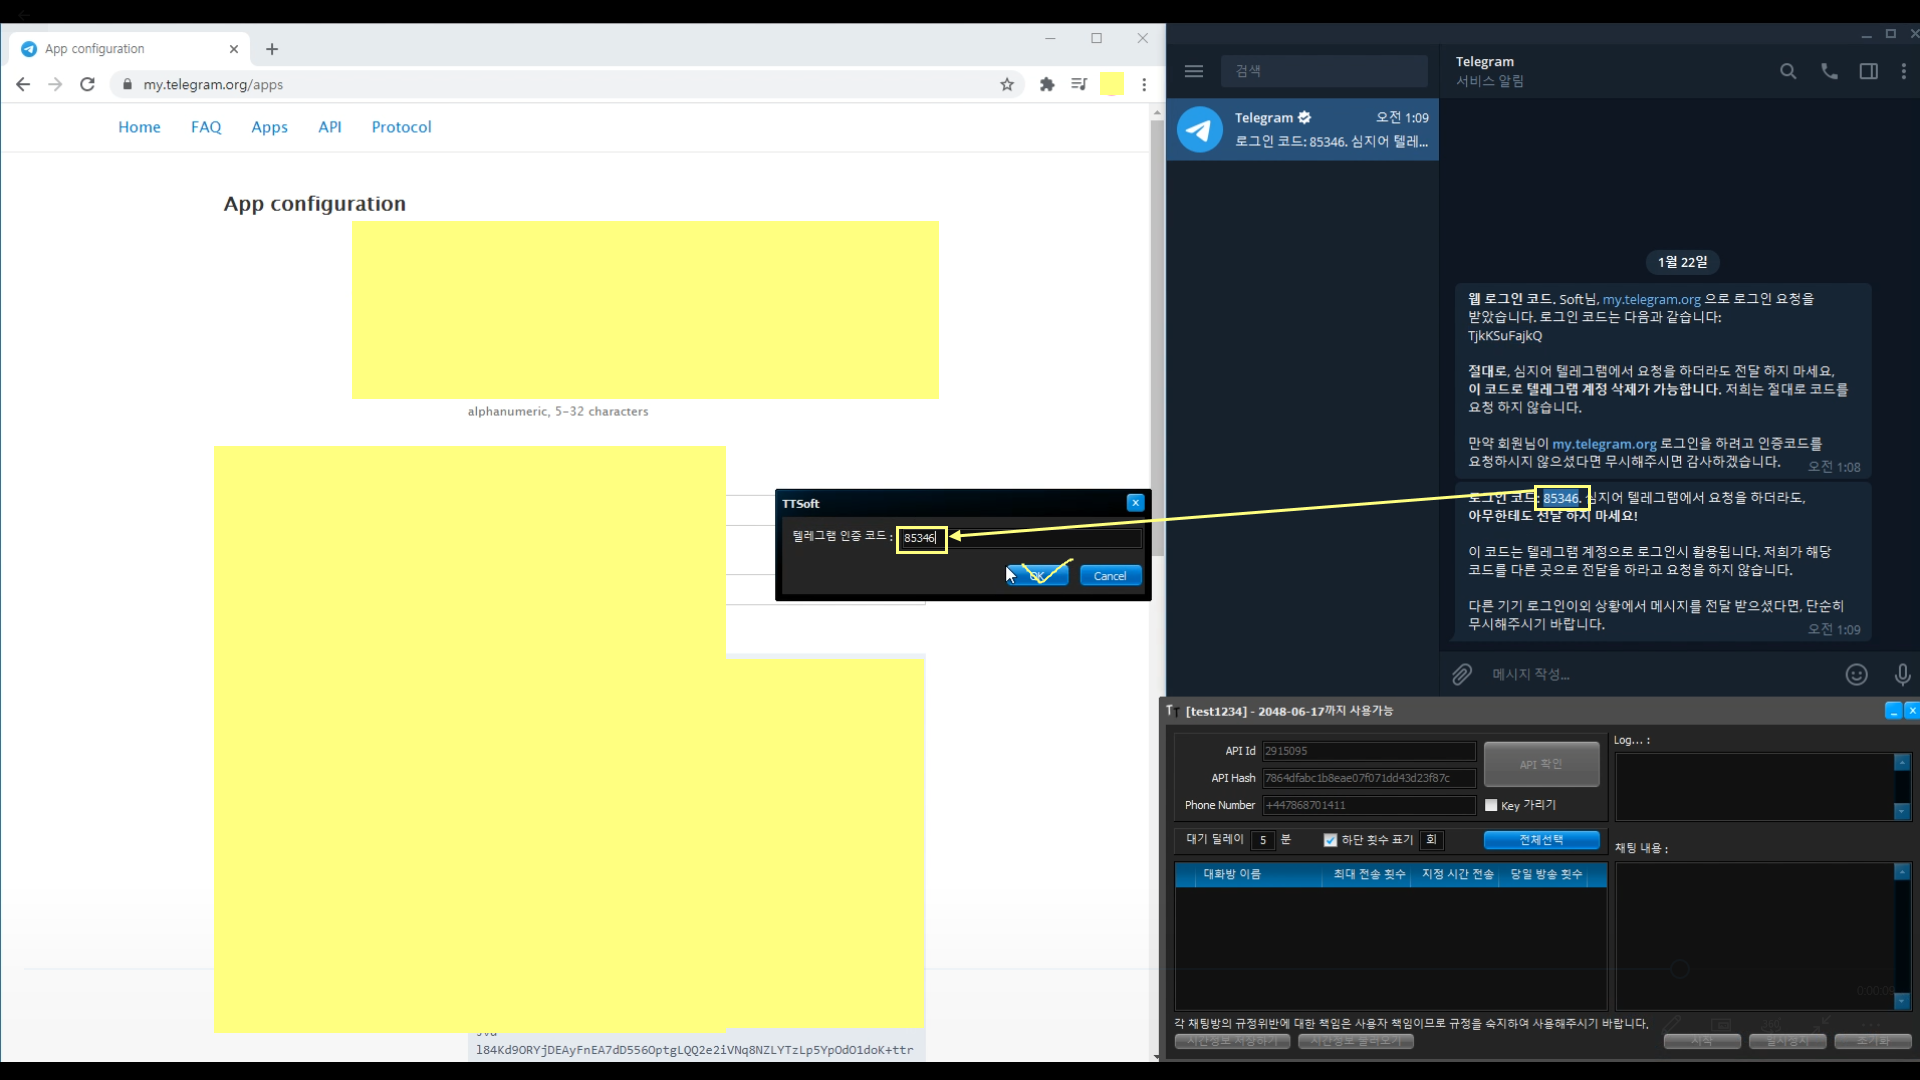Image resolution: width=1920 pixels, height=1080 pixels.
Task: Click the API 확인 button
Action: [x=1541, y=764]
